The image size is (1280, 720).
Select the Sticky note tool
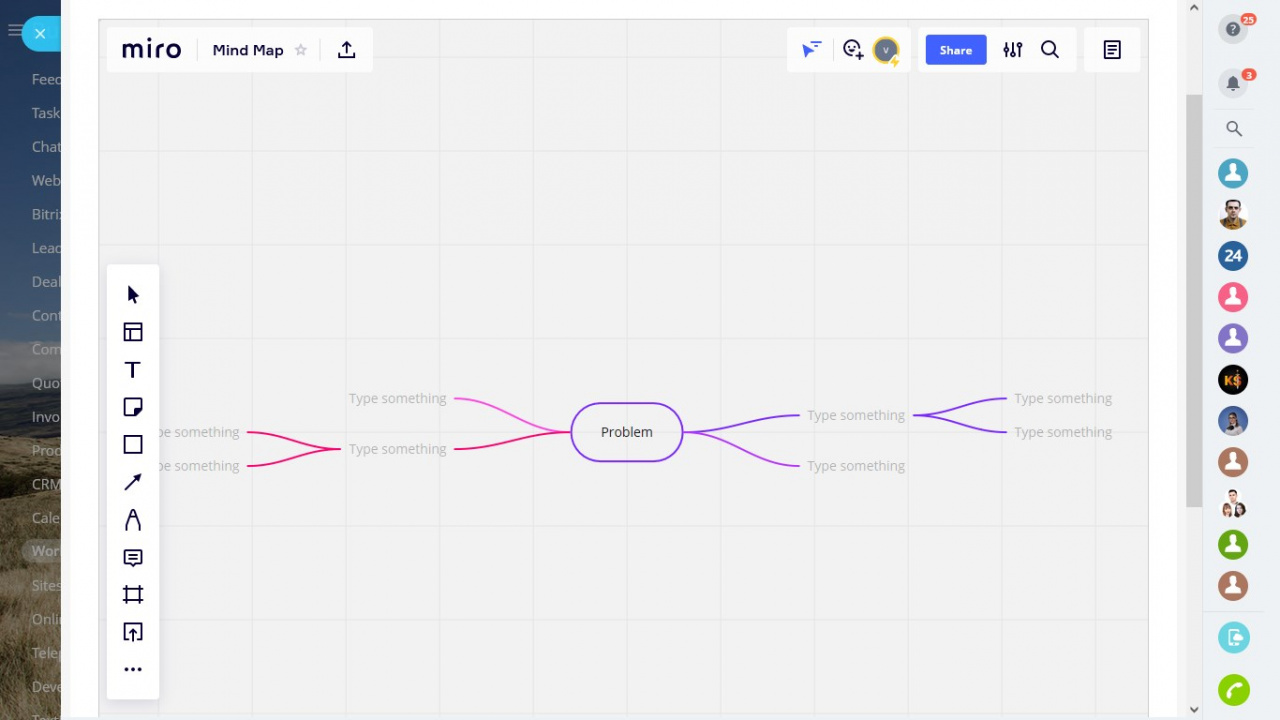tap(133, 407)
